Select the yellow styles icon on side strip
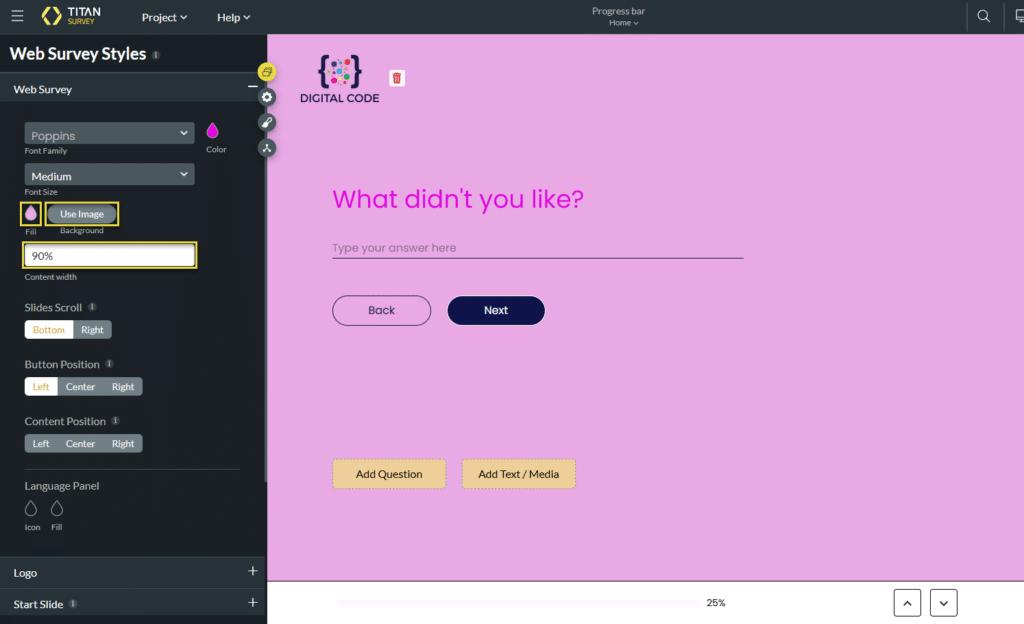The height and width of the screenshot is (624, 1024). click(267, 72)
